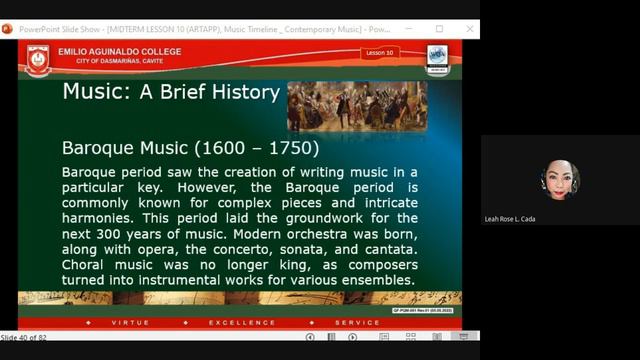Image resolution: width=640 pixels, height=360 pixels.
Task: Click the VIRTUE text in footer
Action: [131, 322]
